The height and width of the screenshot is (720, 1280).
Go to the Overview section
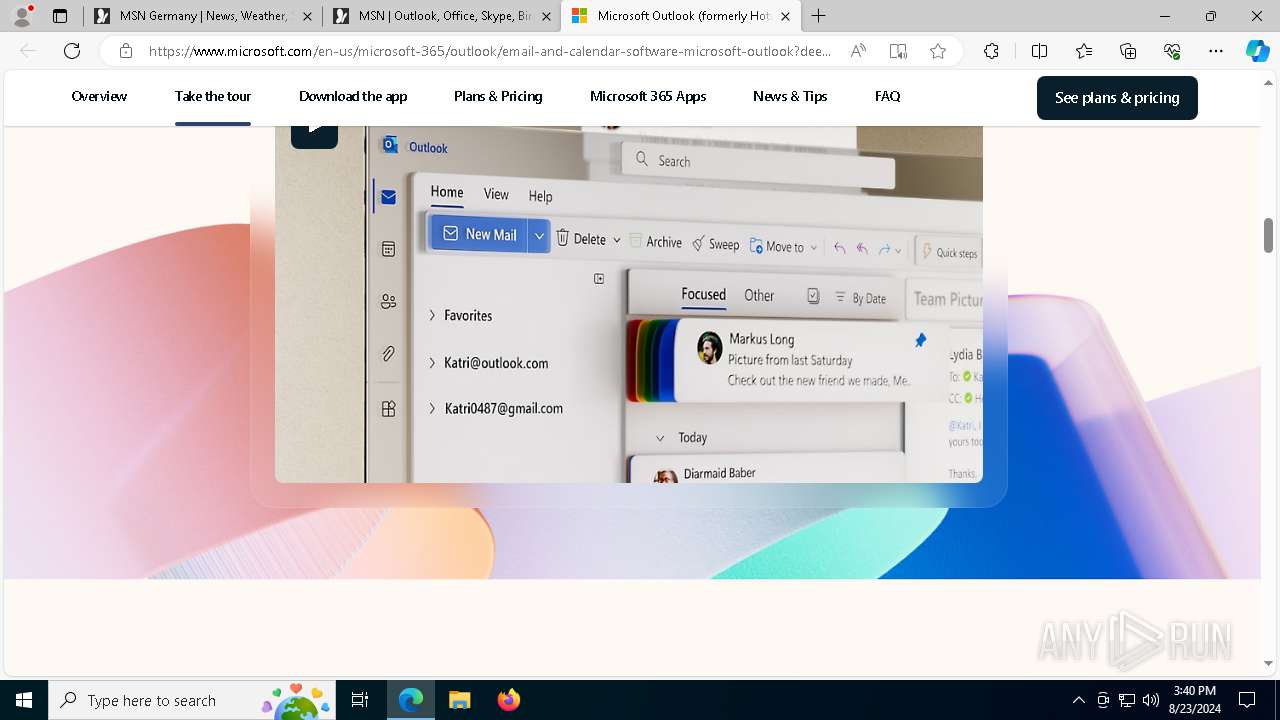click(x=99, y=97)
